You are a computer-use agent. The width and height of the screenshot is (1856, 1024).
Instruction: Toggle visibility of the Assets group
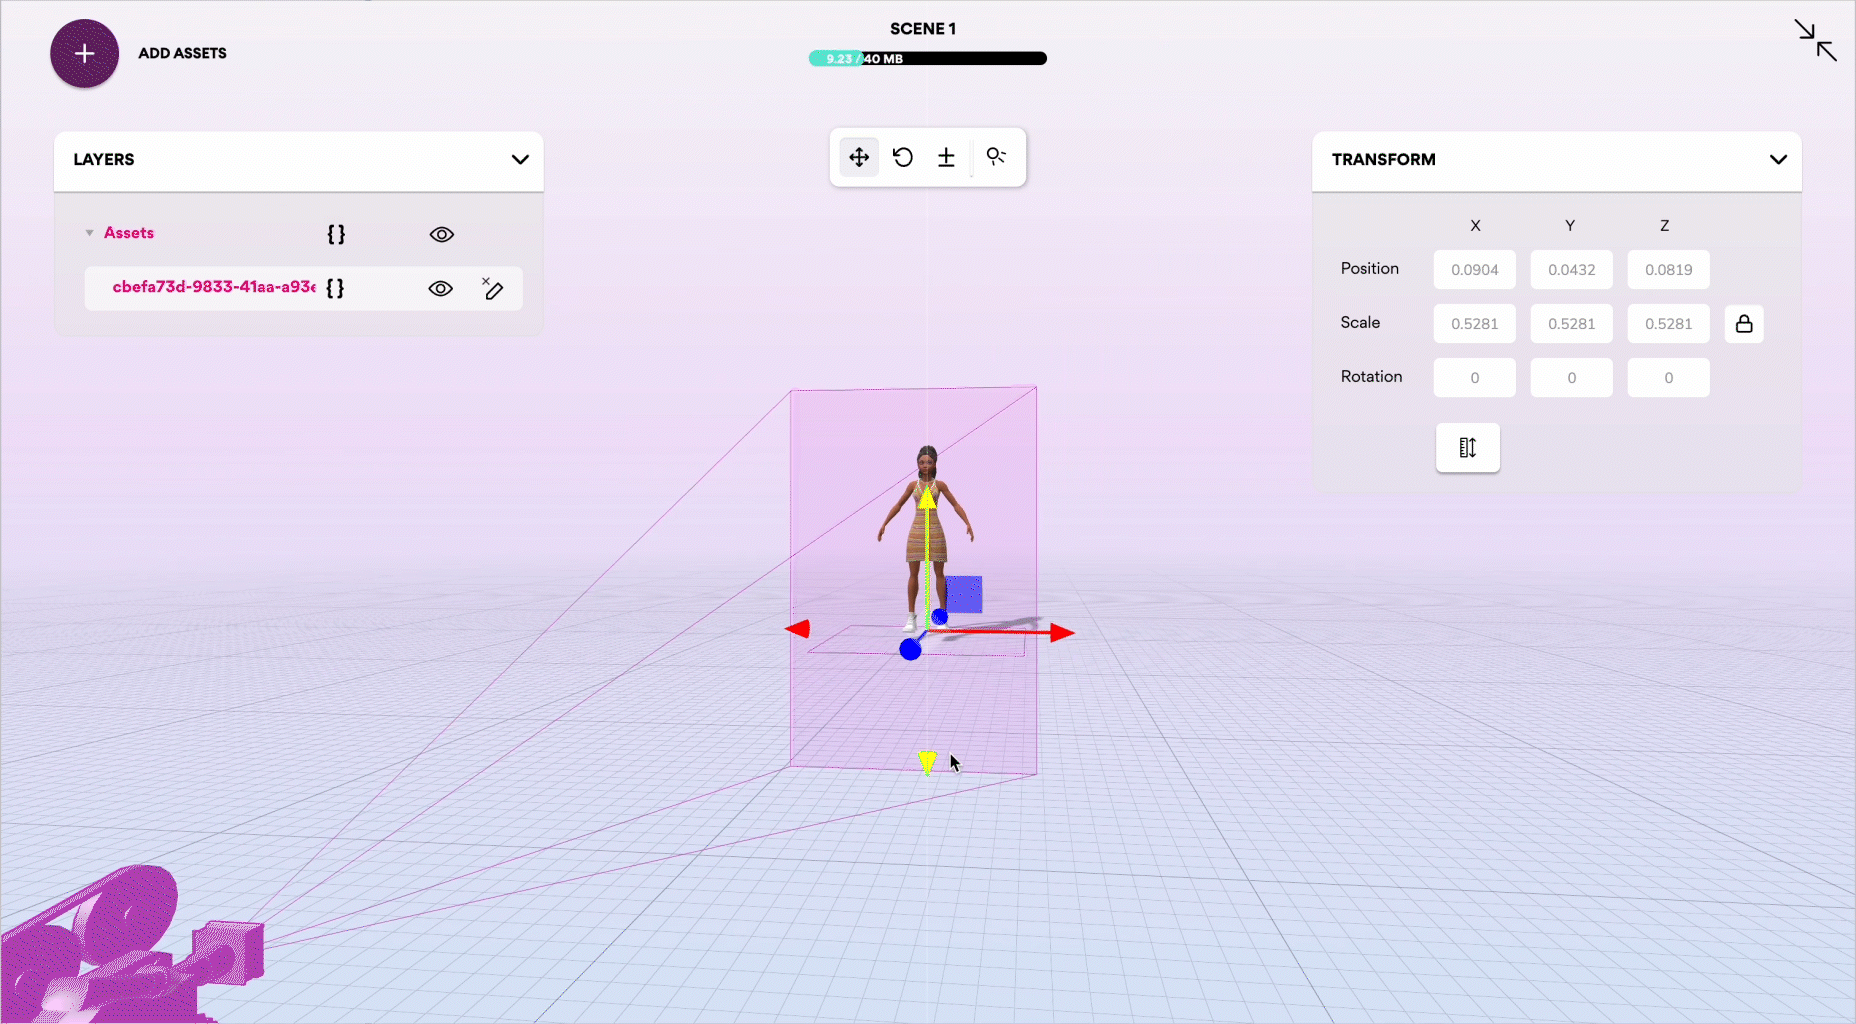coord(442,235)
